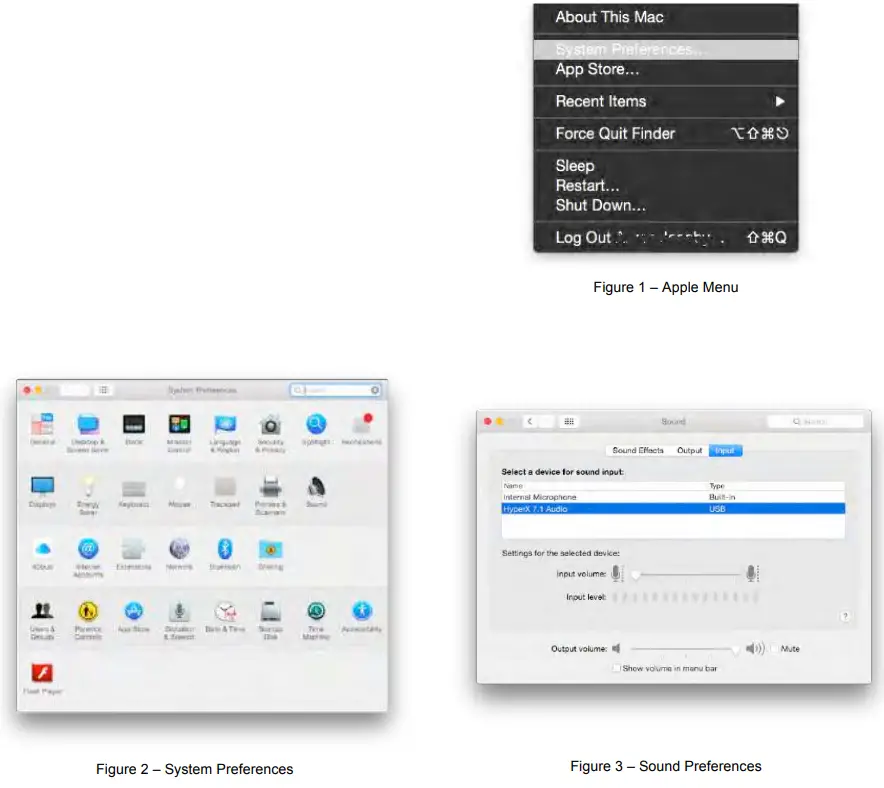Open Trackpad preferences icon
This screenshot has width=884, height=788.
(225, 487)
